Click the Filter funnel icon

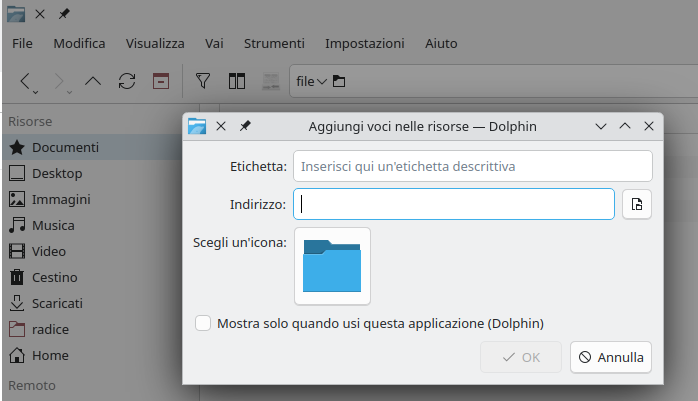coord(203,81)
